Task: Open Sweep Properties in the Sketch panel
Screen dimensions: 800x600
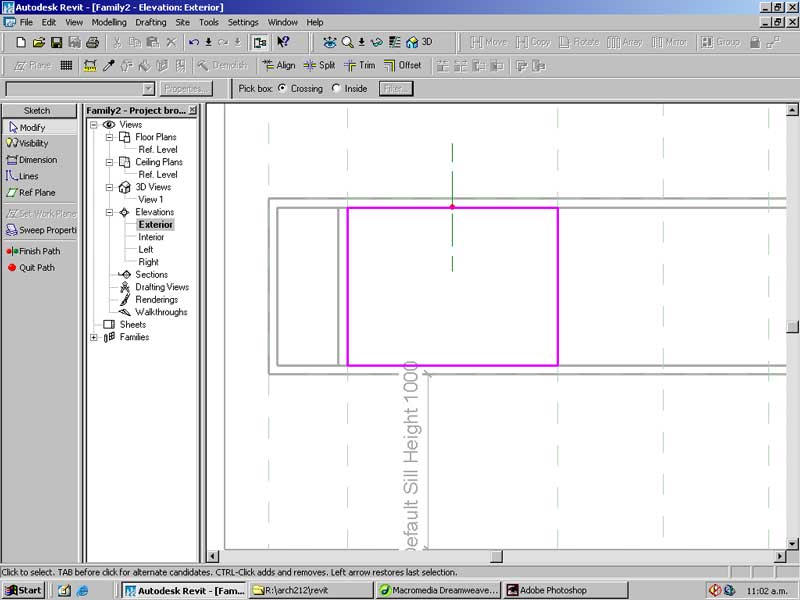Action: point(39,230)
